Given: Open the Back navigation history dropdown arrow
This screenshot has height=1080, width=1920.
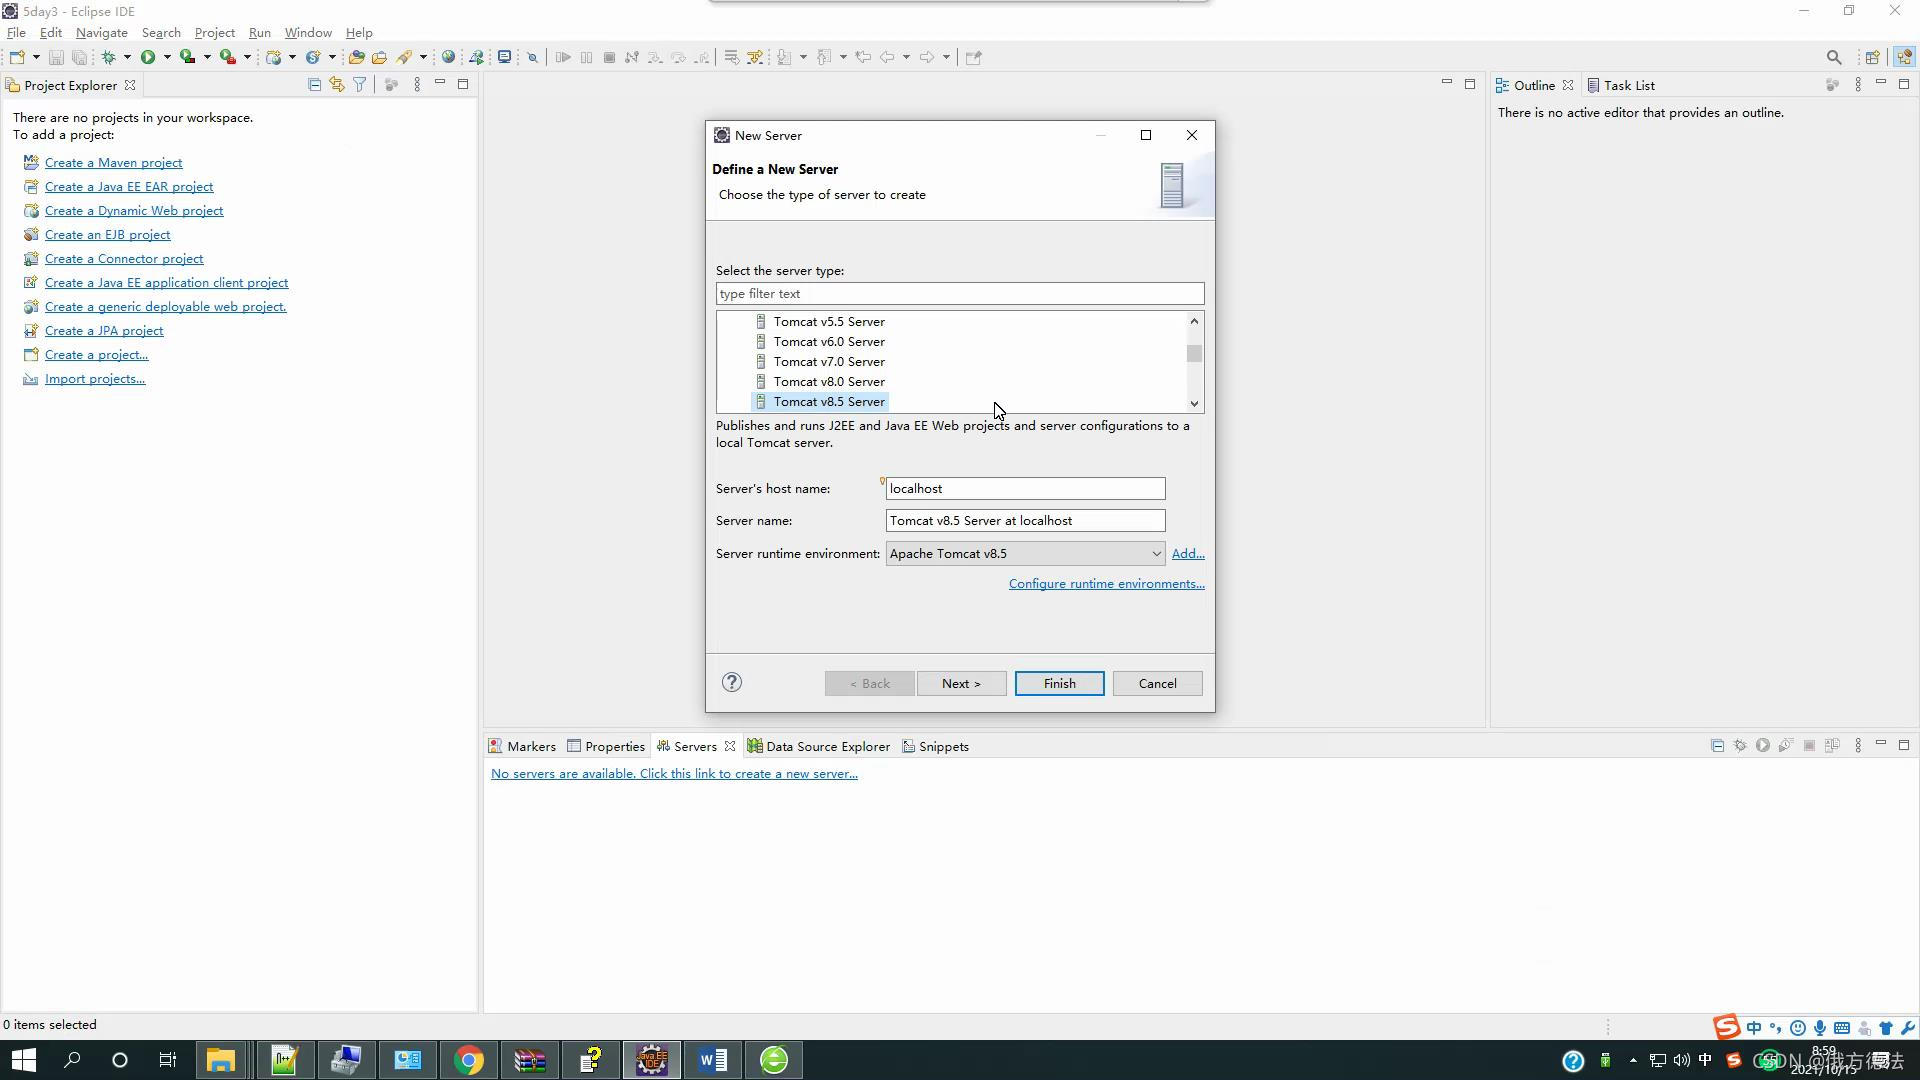Looking at the screenshot, I should point(906,57).
